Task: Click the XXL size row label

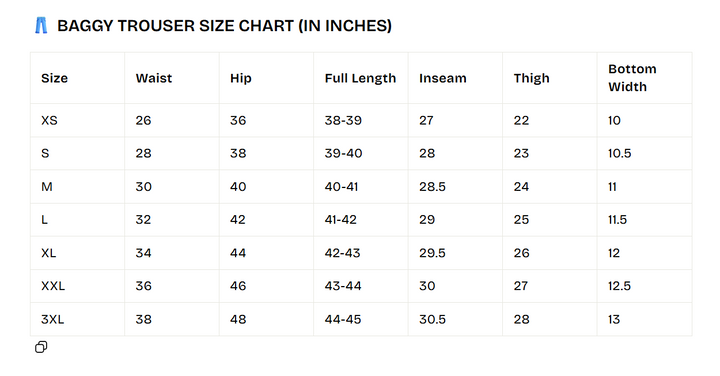Action: click(x=53, y=286)
